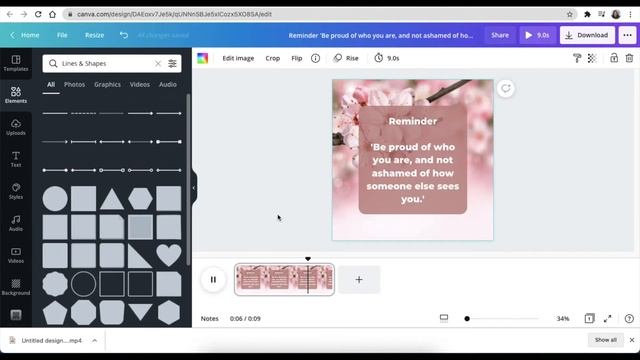The height and width of the screenshot is (360, 640).
Task: Add a new page with plus button
Action: (359, 280)
